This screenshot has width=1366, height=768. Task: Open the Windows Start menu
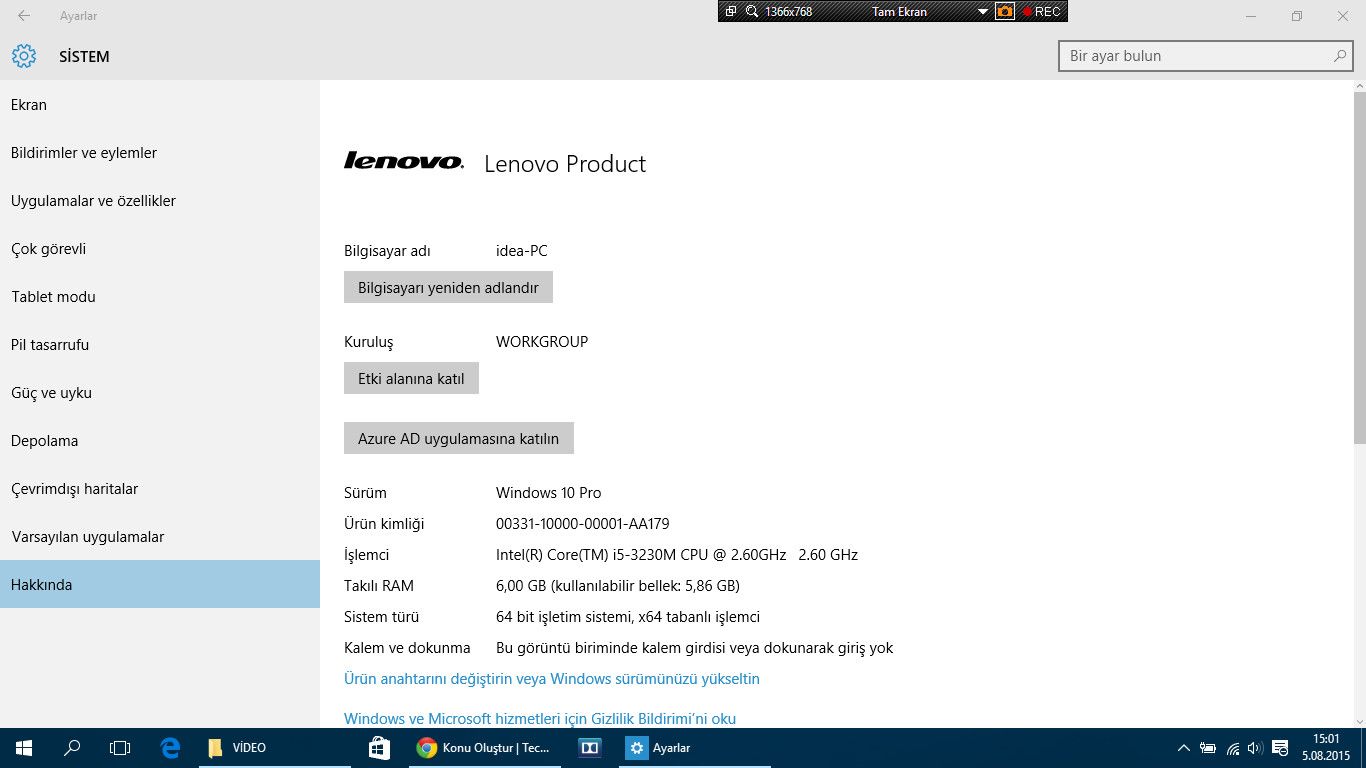[x=24, y=748]
